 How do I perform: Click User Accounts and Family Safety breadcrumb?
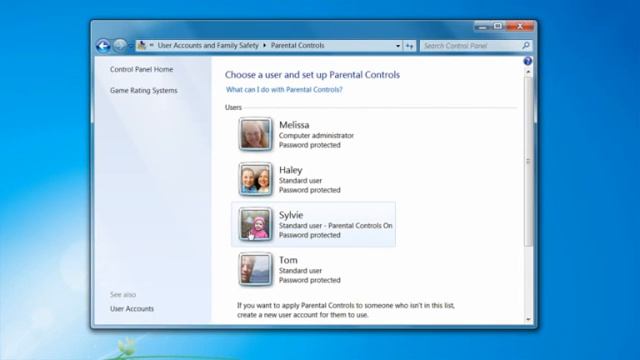[x=208, y=45]
